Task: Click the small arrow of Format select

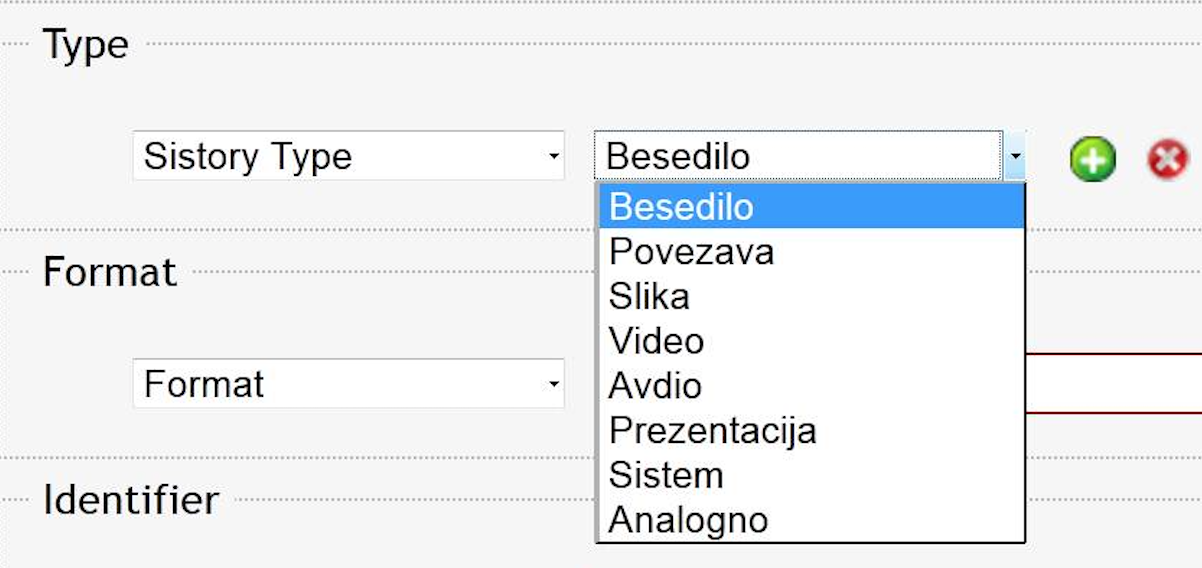Action: pyautogui.click(x=554, y=384)
